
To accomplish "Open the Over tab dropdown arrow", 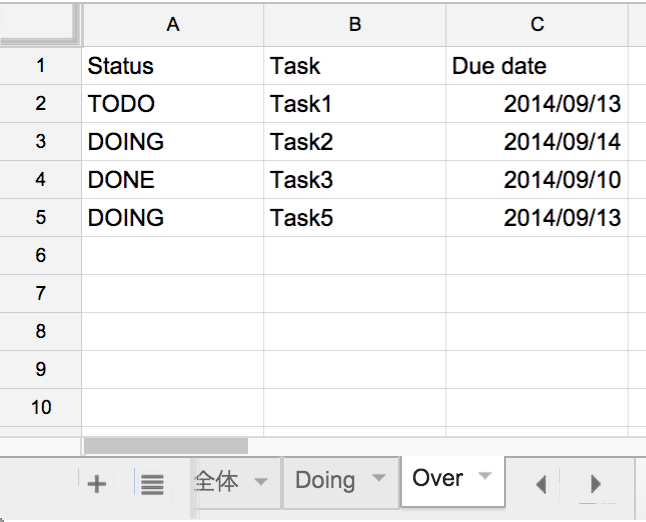I will [485, 475].
